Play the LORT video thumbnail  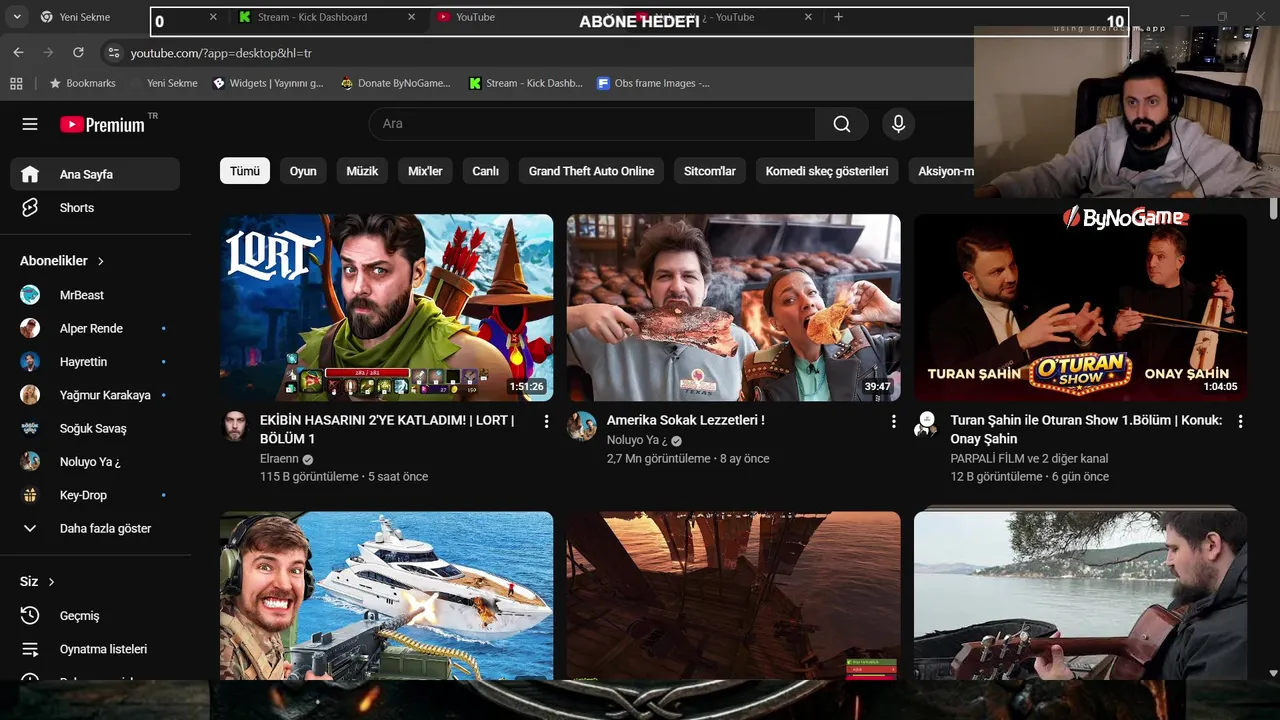[x=386, y=308]
